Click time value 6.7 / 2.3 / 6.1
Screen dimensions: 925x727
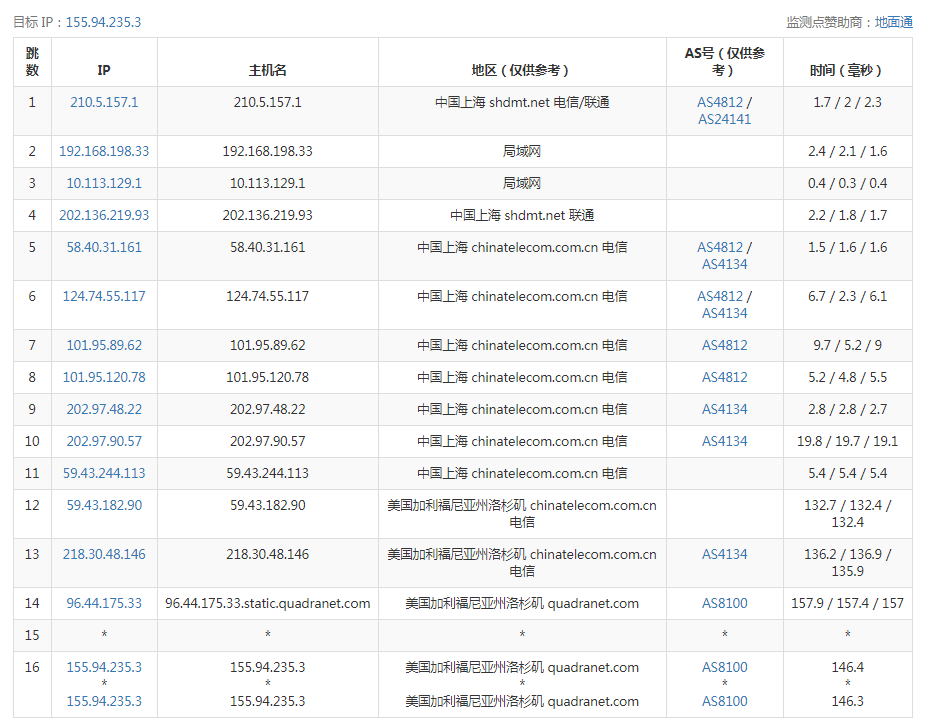[847, 296]
